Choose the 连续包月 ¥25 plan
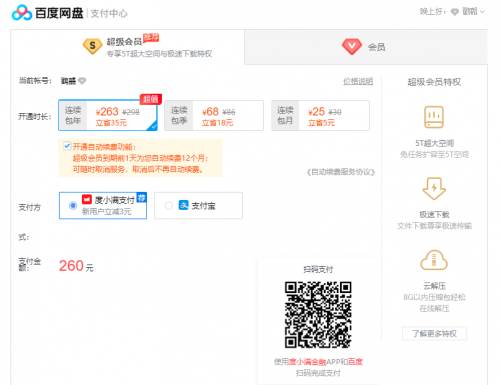The height and width of the screenshot is (385, 500). tap(320, 115)
